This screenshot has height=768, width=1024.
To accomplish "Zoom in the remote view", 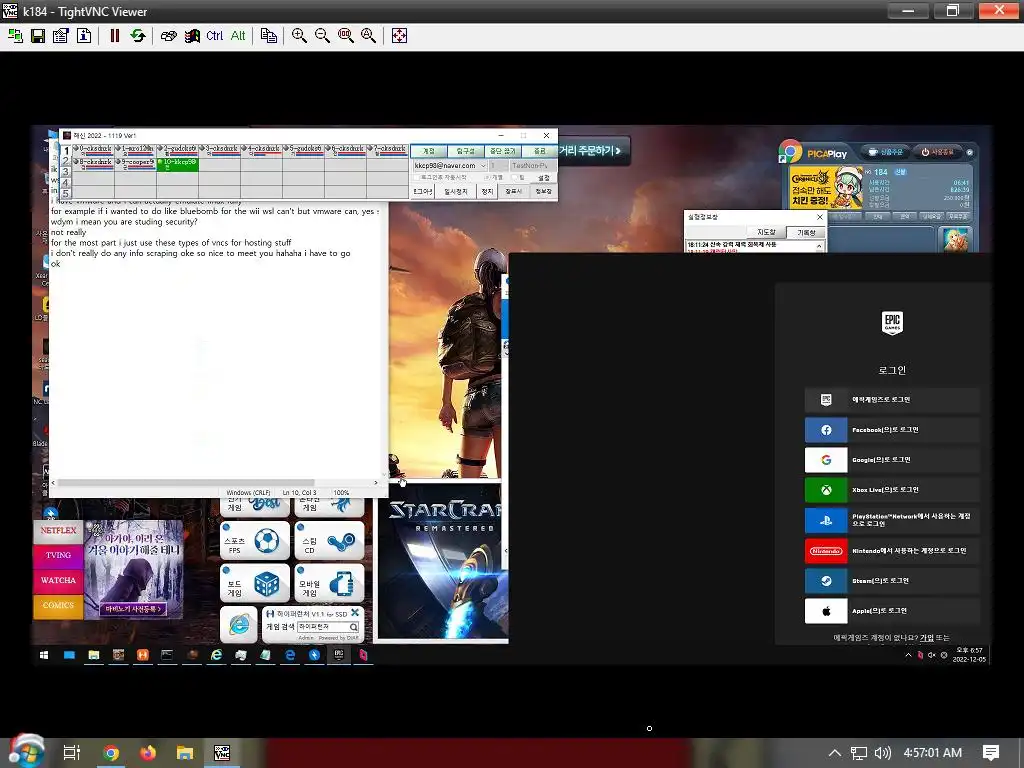I will (x=299, y=36).
